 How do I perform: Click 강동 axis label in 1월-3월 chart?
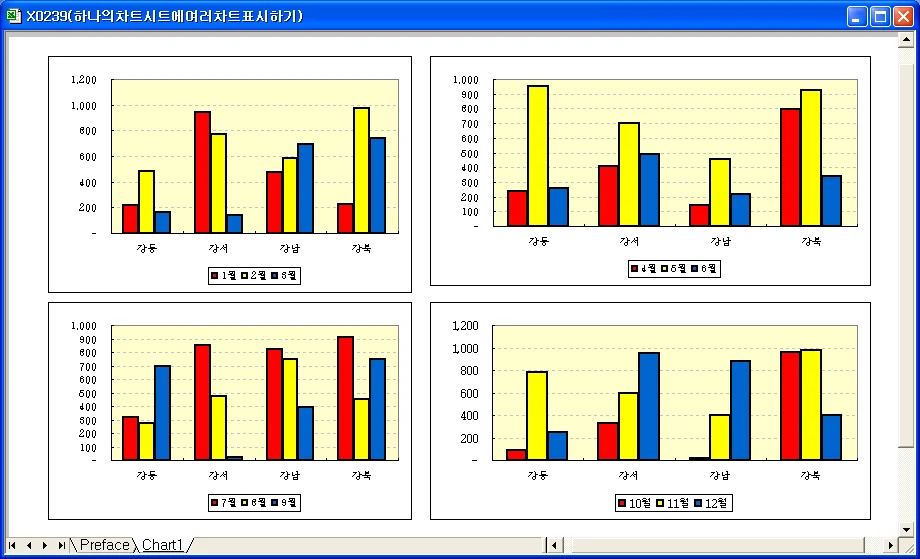tap(147, 248)
